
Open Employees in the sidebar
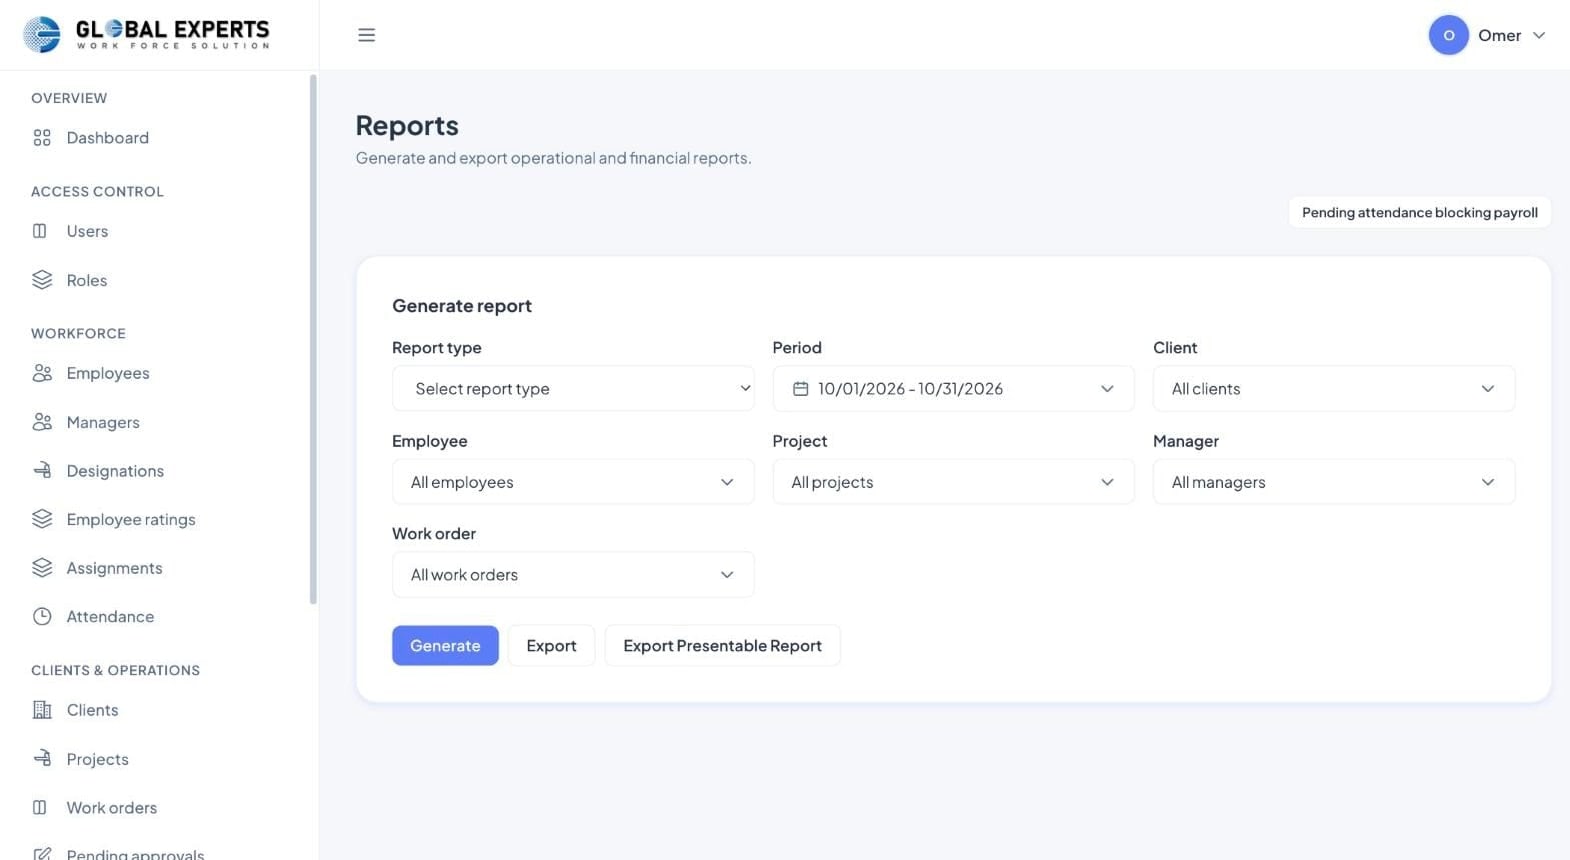click(108, 373)
